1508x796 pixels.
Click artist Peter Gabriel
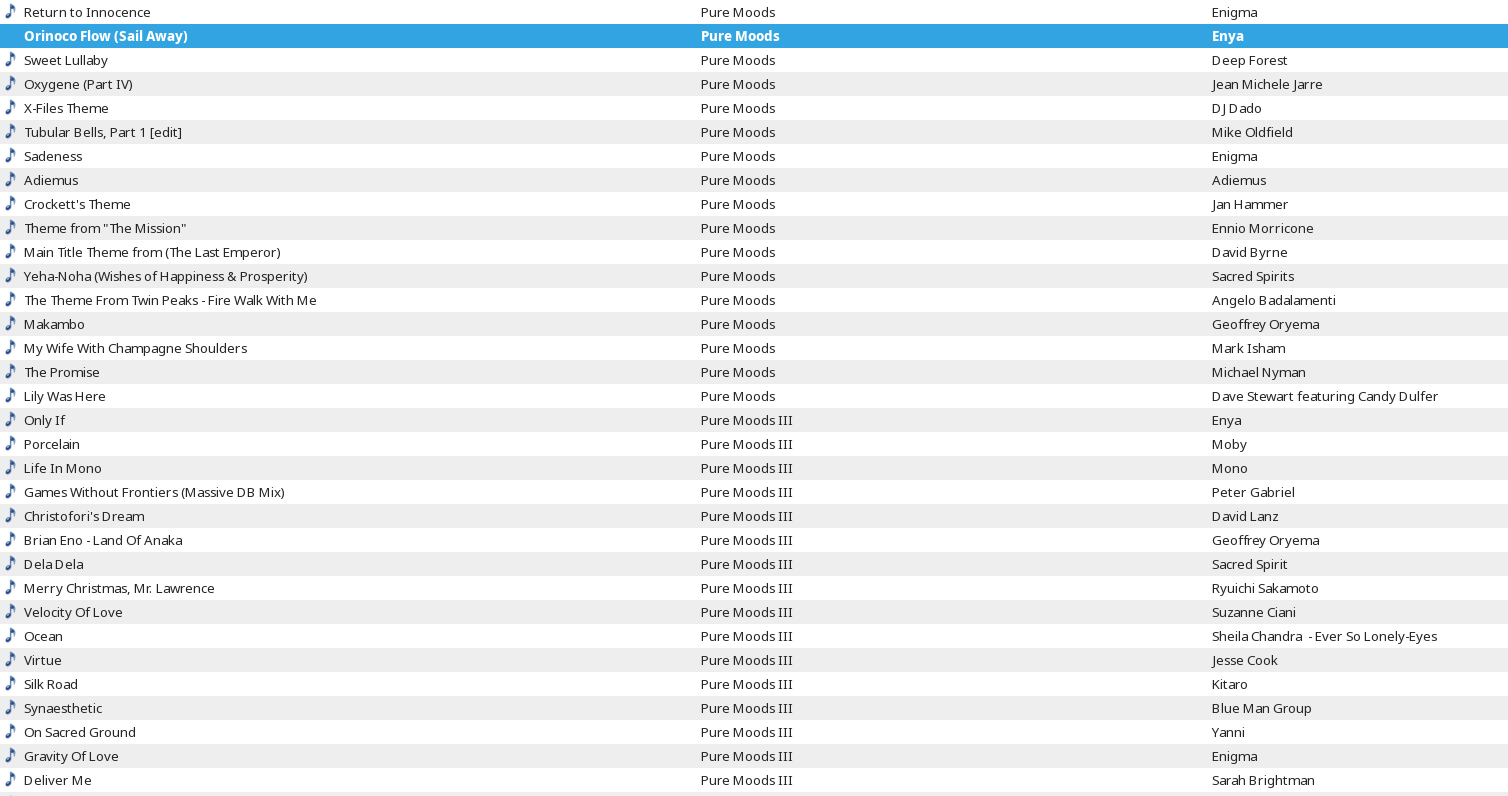[1253, 492]
